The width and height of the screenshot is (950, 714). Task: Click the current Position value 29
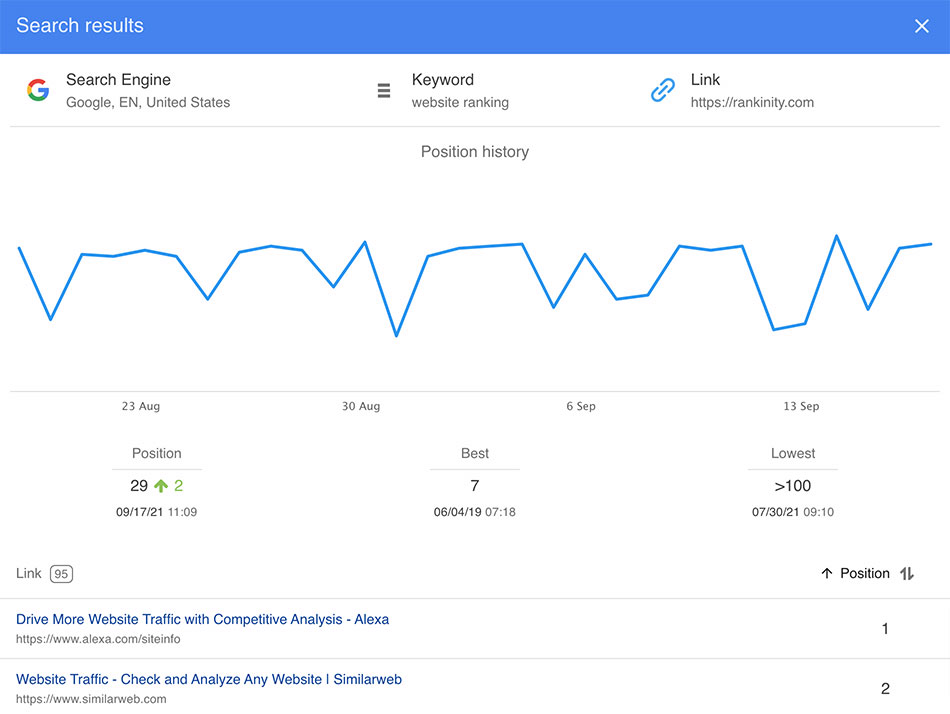point(139,485)
